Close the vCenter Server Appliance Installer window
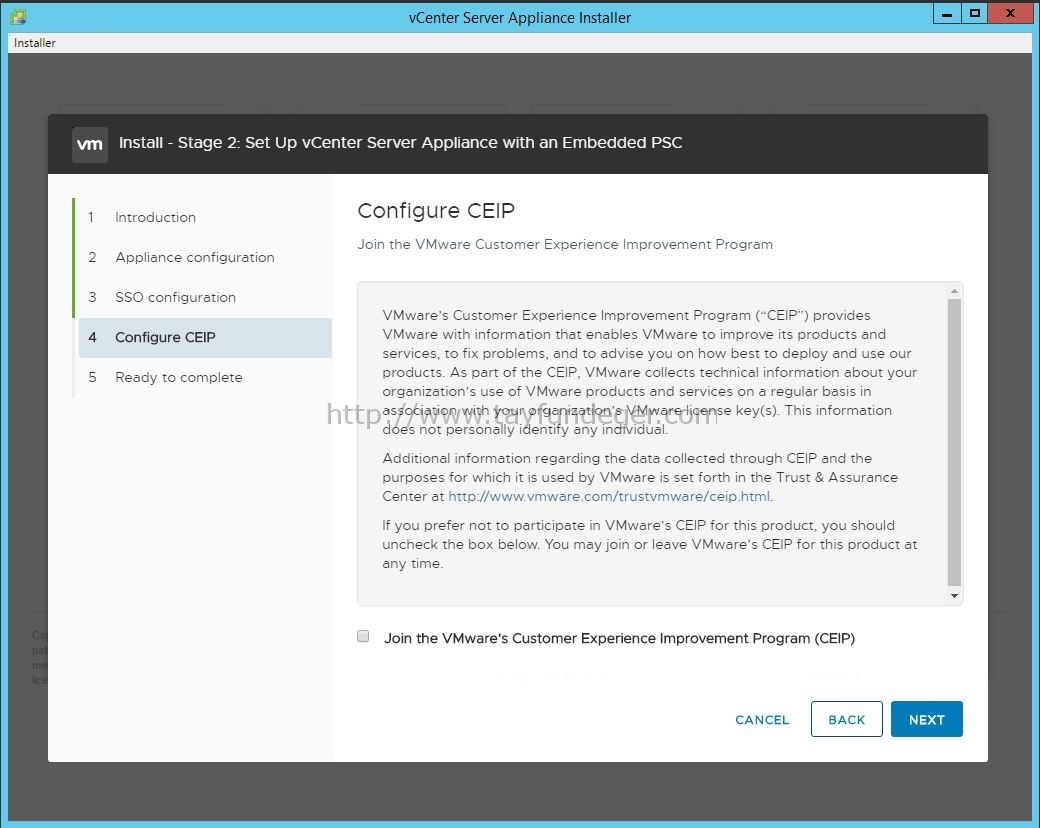 tap(1009, 13)
